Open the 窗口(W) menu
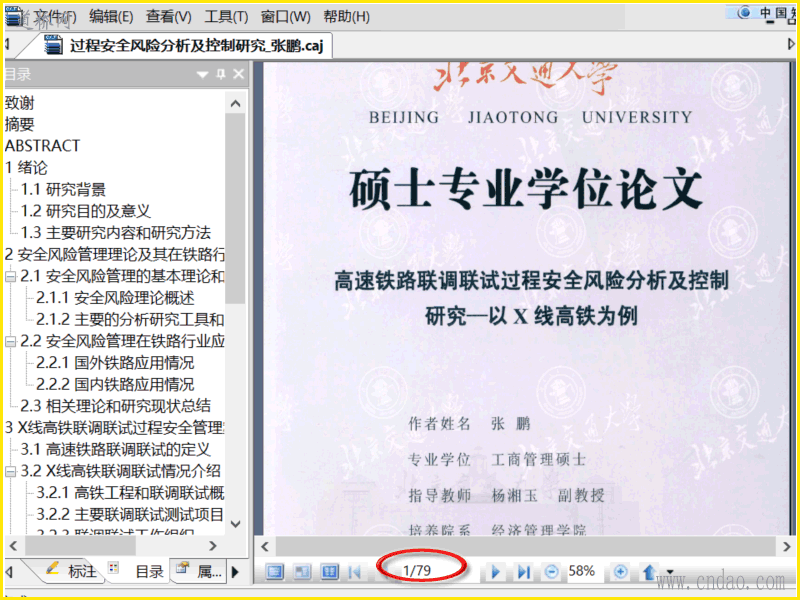 [x=286, y=17]
